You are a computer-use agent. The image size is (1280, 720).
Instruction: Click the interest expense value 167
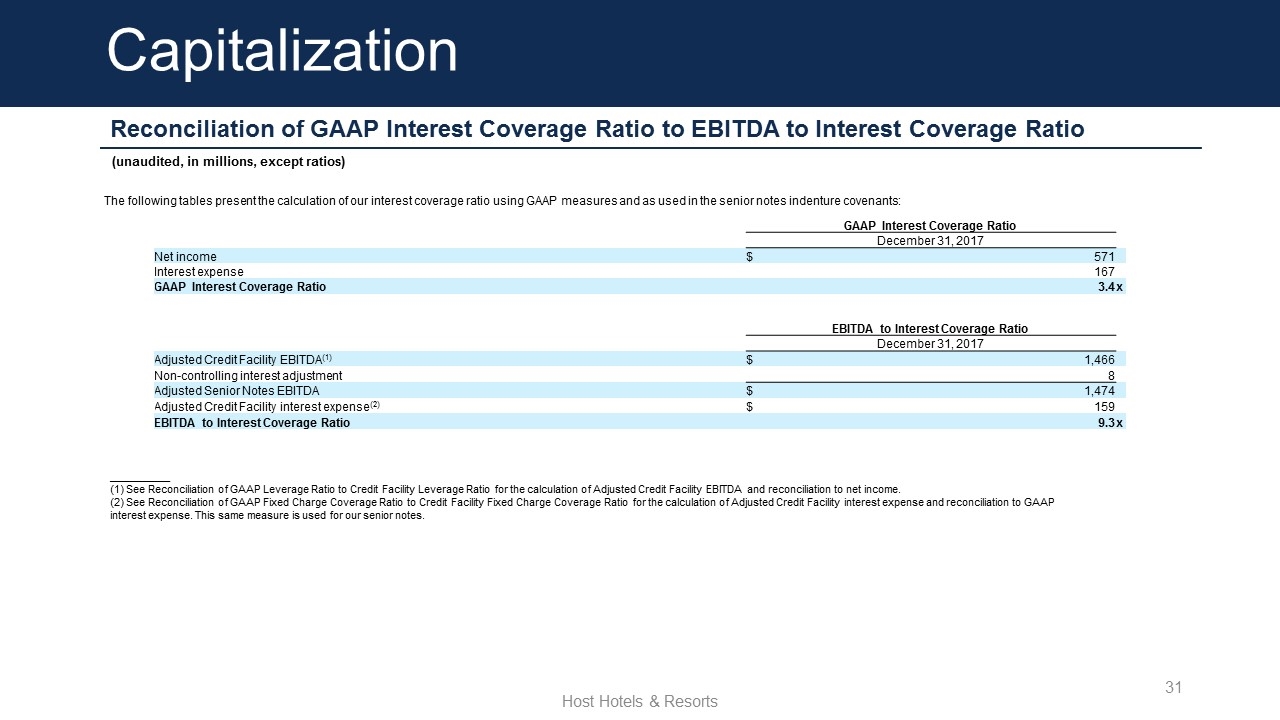click(1104, 272)
